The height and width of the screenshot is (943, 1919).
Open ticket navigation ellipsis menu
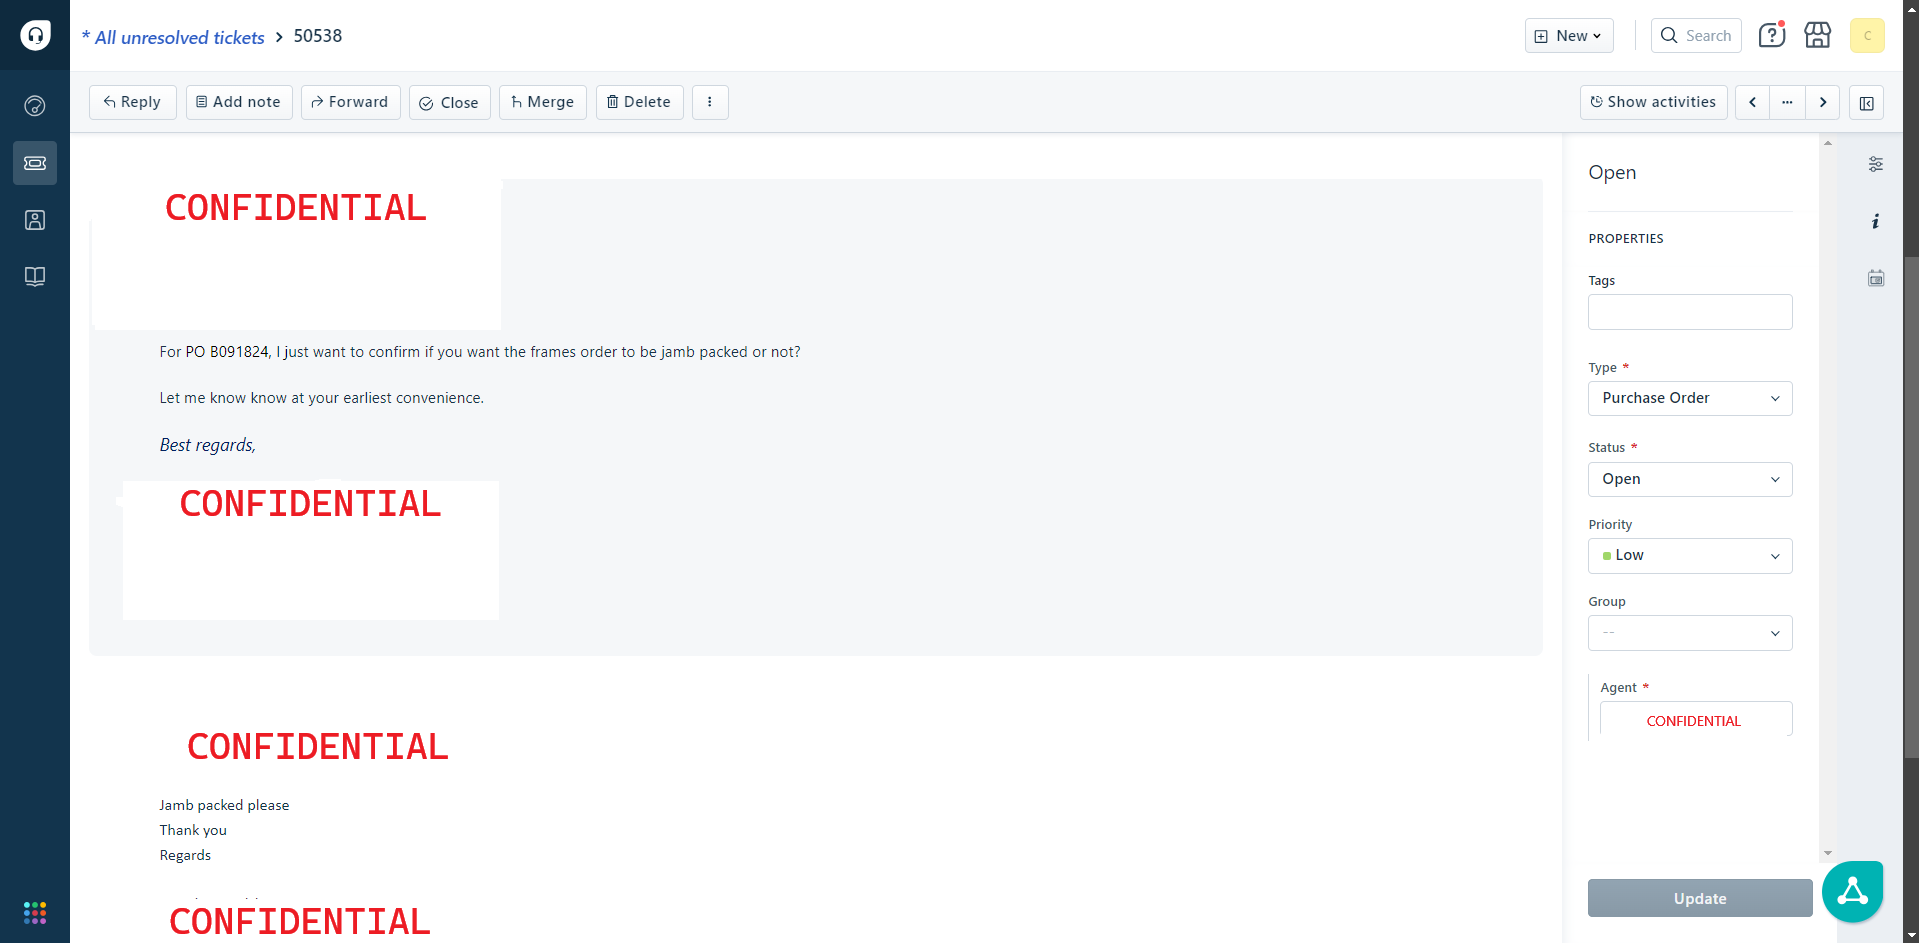(x=1787, y=102)
